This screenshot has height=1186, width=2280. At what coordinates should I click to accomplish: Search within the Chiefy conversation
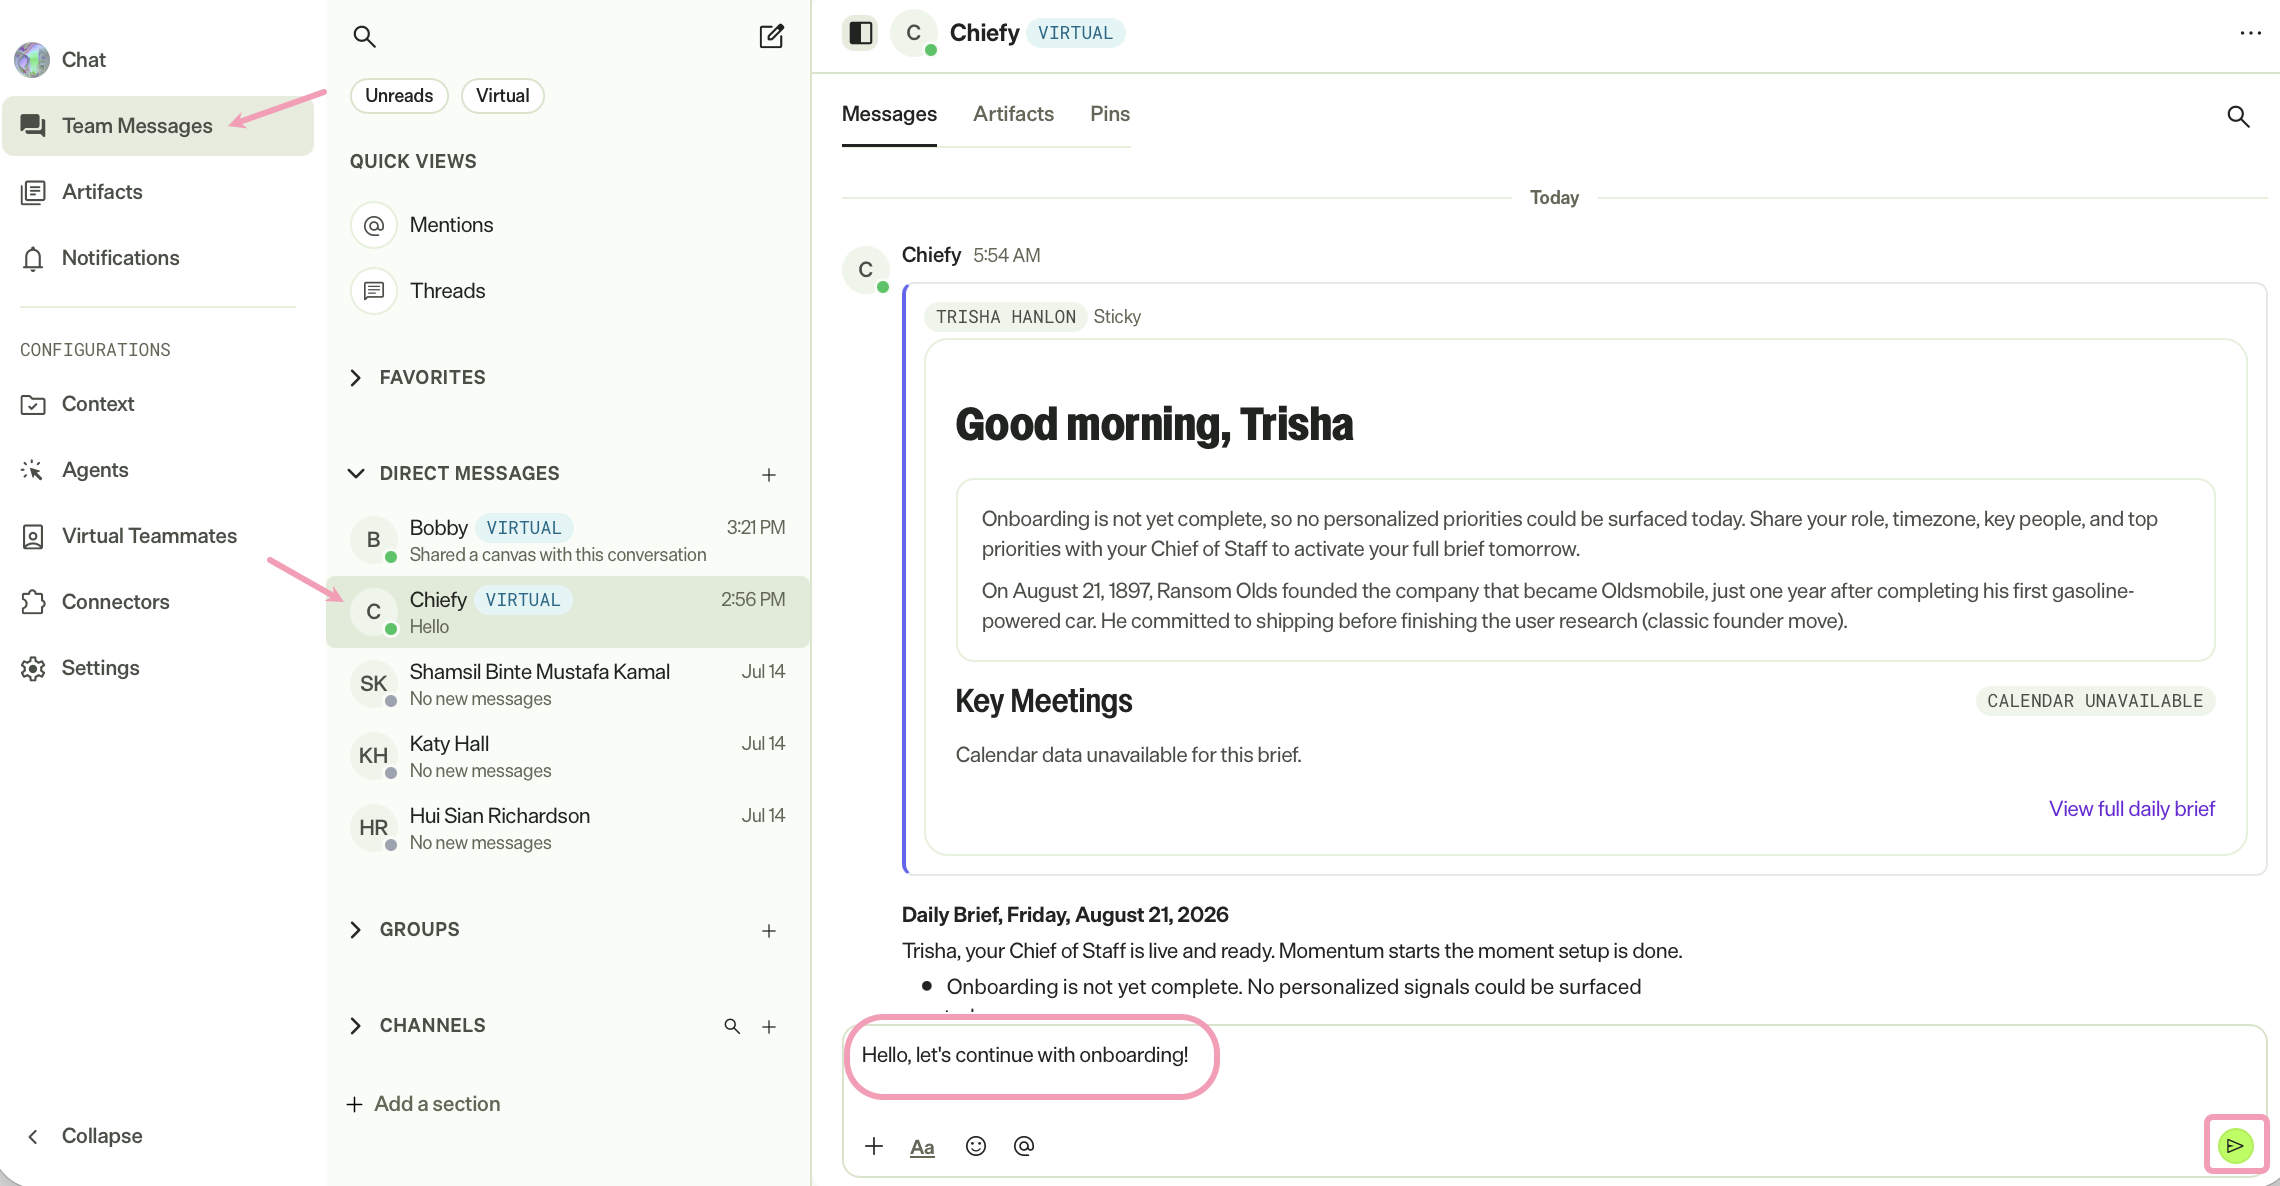pos(2238,117)
